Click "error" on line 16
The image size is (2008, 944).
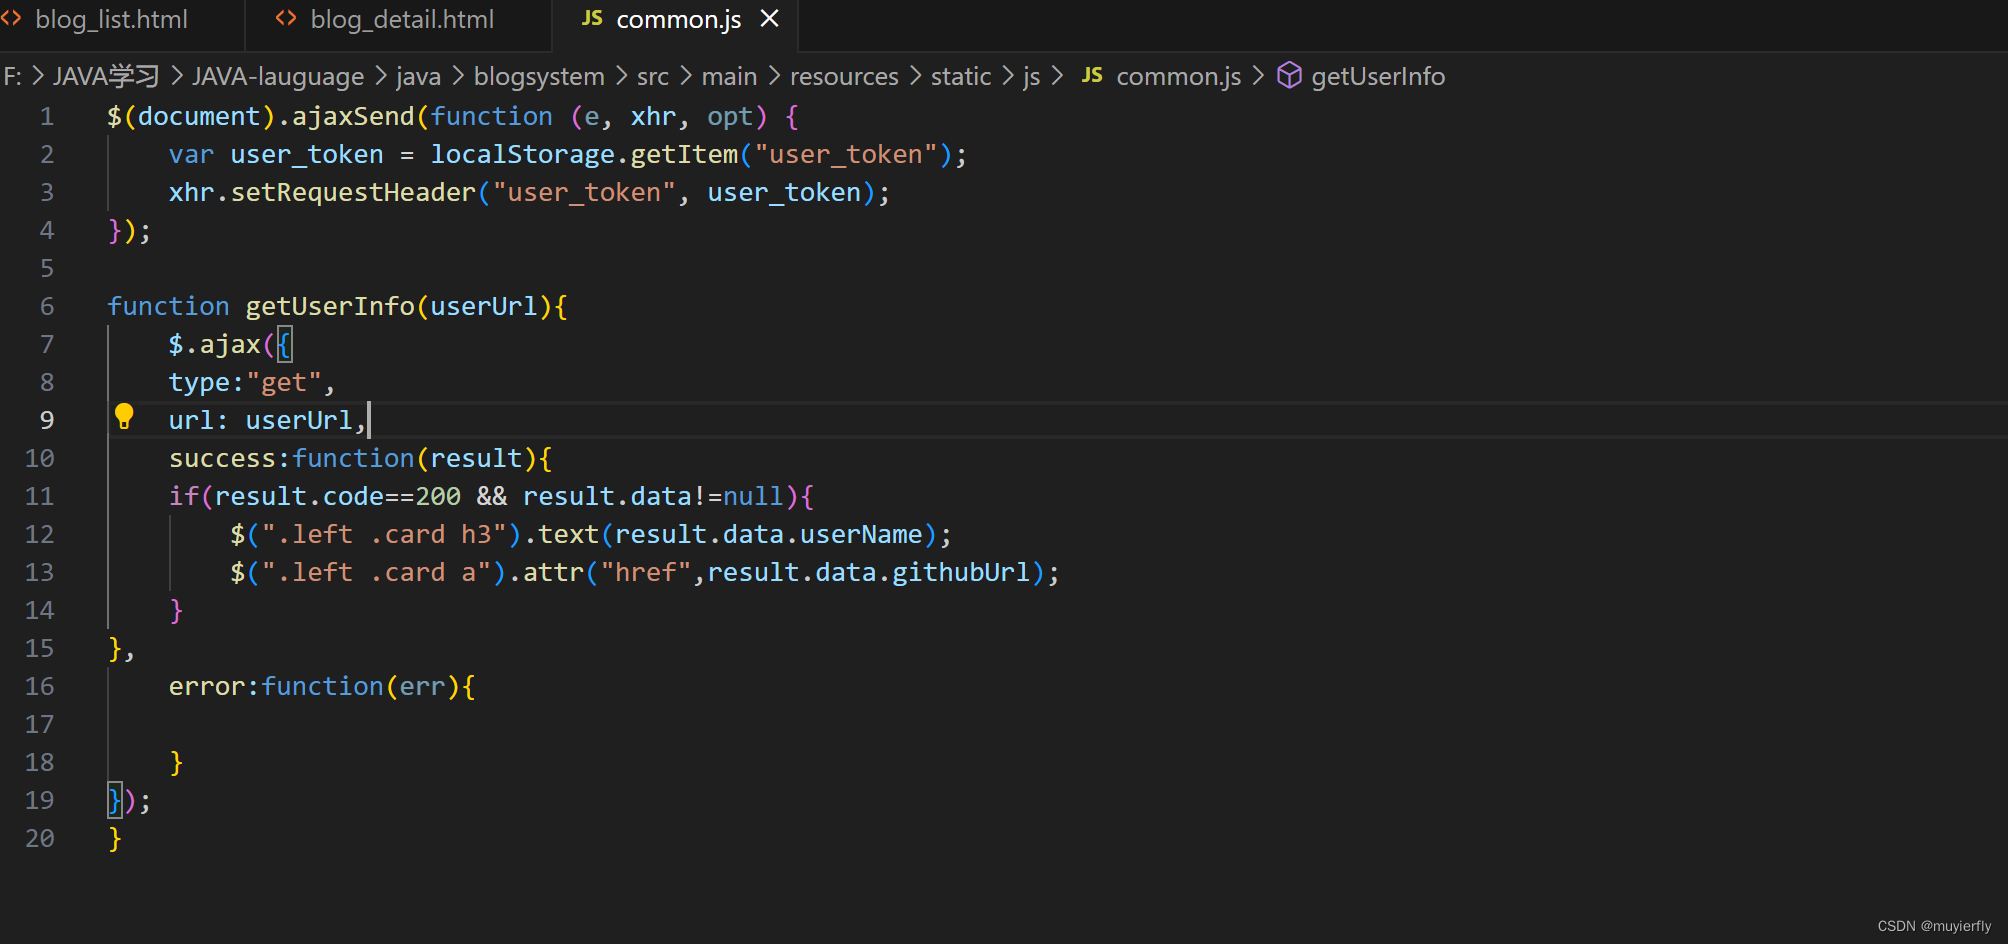[207, 687]
